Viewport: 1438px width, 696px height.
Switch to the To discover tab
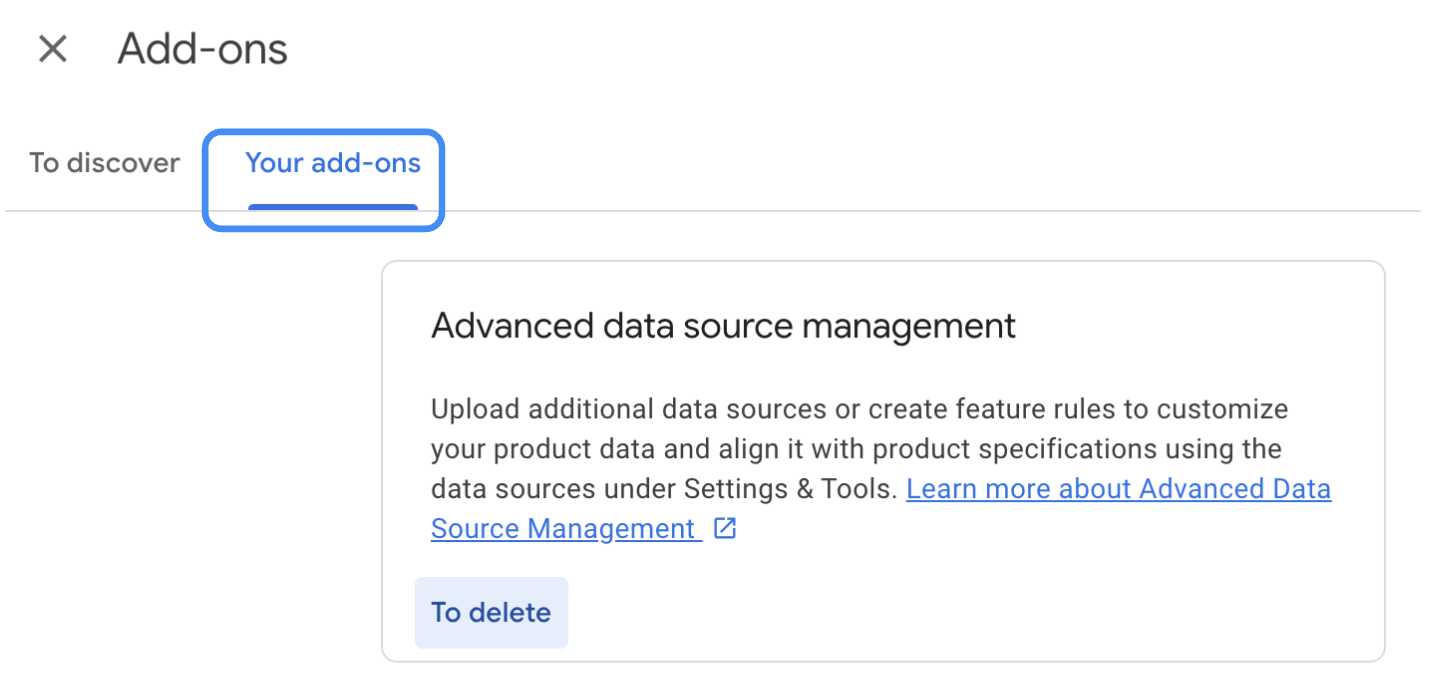[x=104, y=163]
